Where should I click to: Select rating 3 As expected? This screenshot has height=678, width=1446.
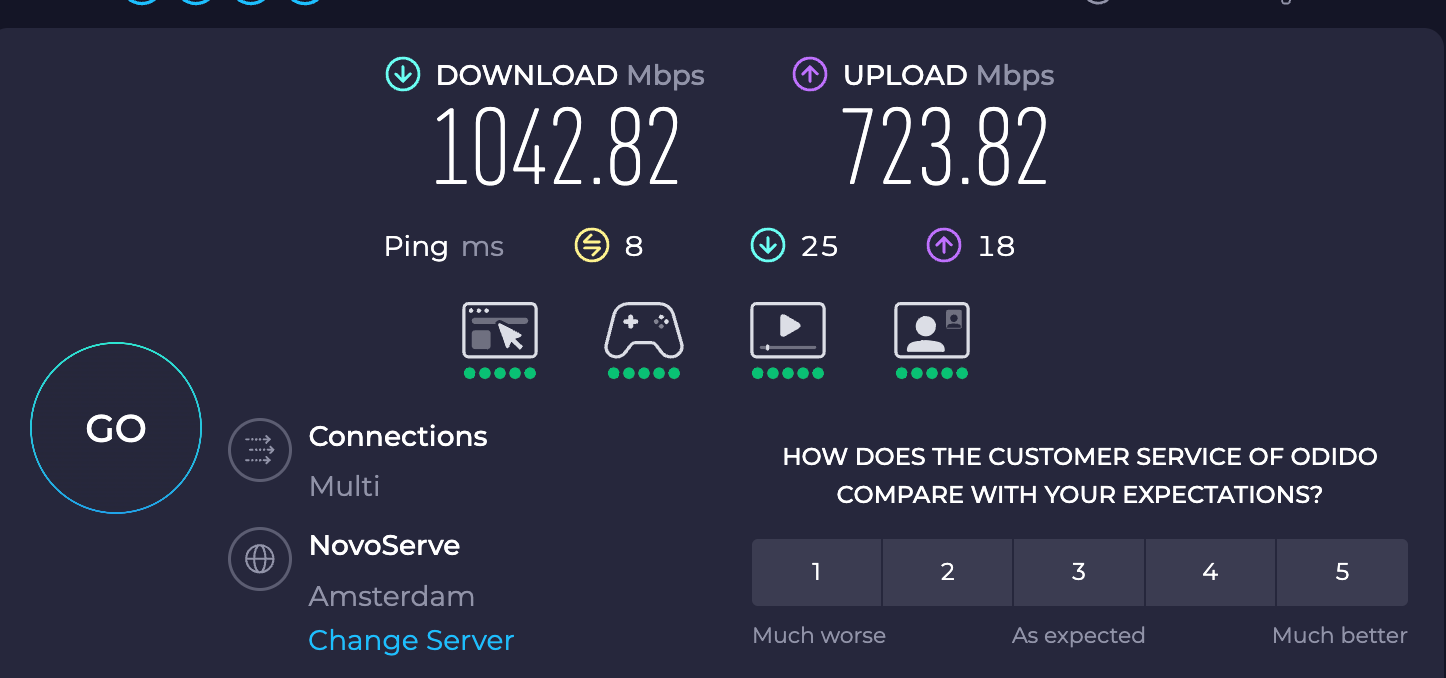click(x=1079, y=572)
